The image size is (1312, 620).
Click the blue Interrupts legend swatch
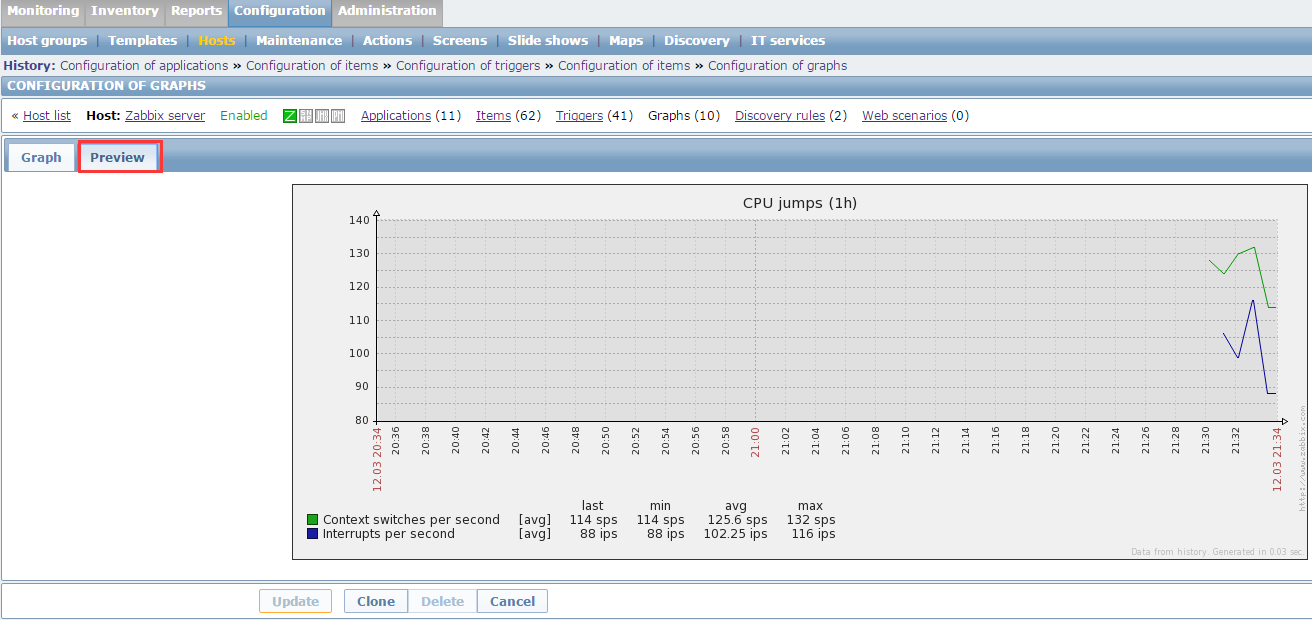(x=313, y=534)
